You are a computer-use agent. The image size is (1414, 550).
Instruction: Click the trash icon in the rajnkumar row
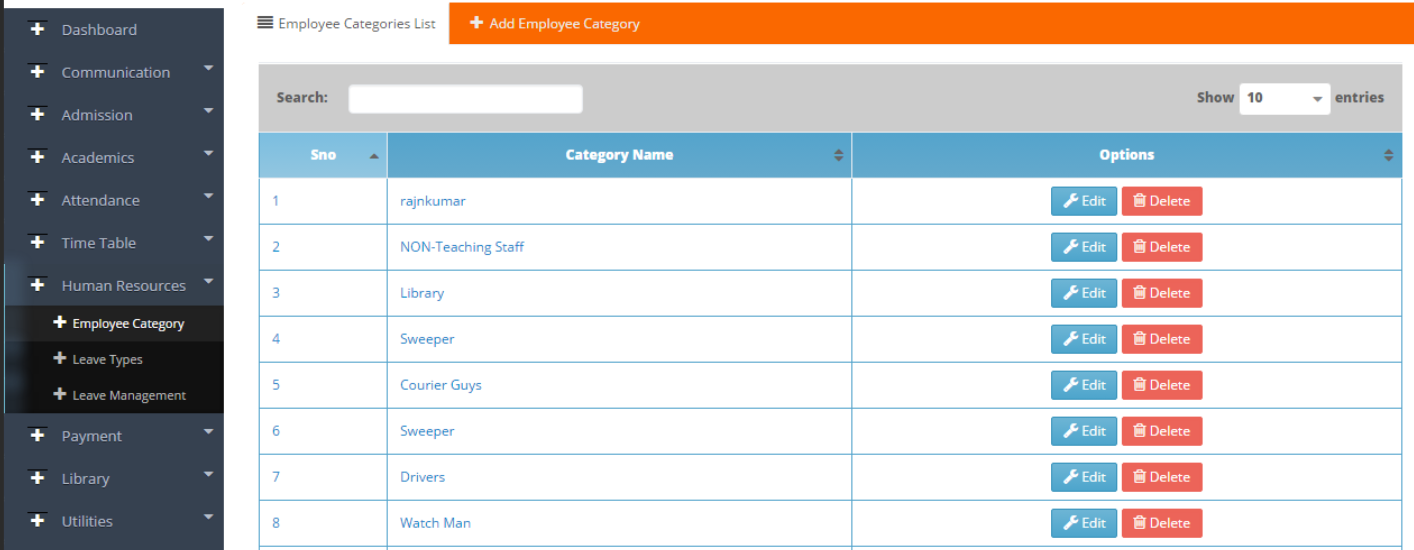point(1139,200)
